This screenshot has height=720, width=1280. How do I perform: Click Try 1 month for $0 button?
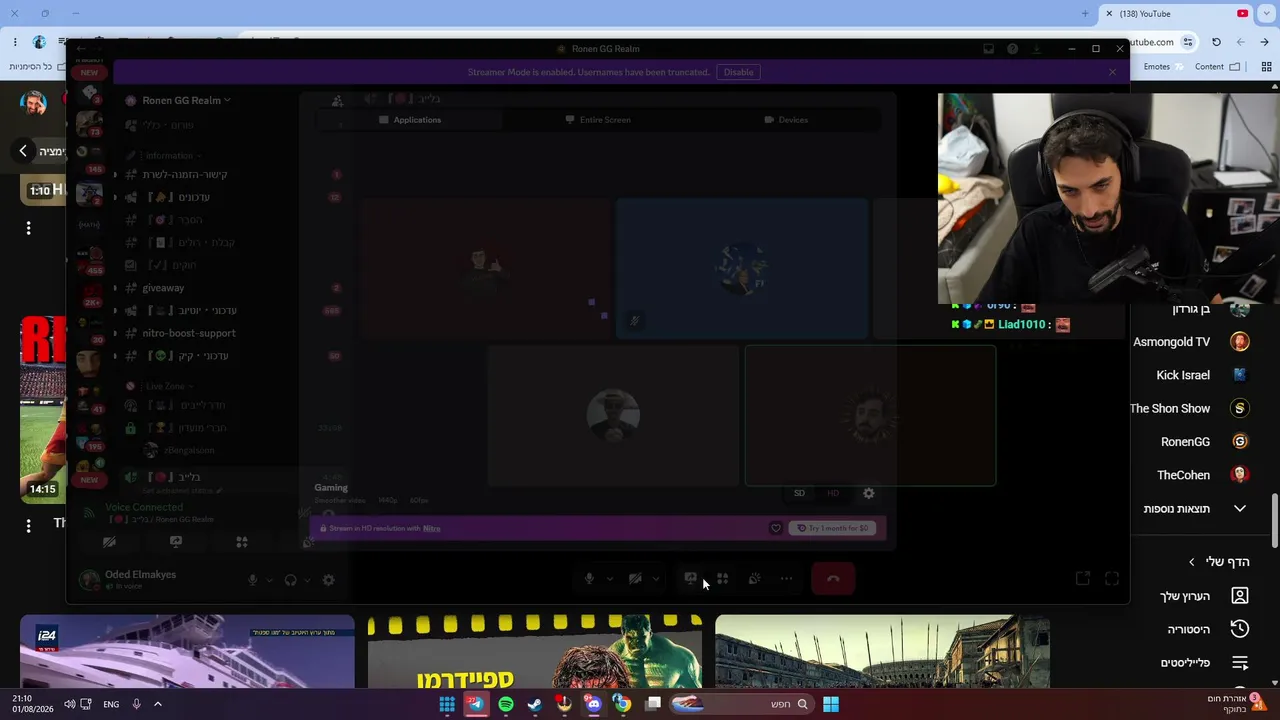coord(833,528)
